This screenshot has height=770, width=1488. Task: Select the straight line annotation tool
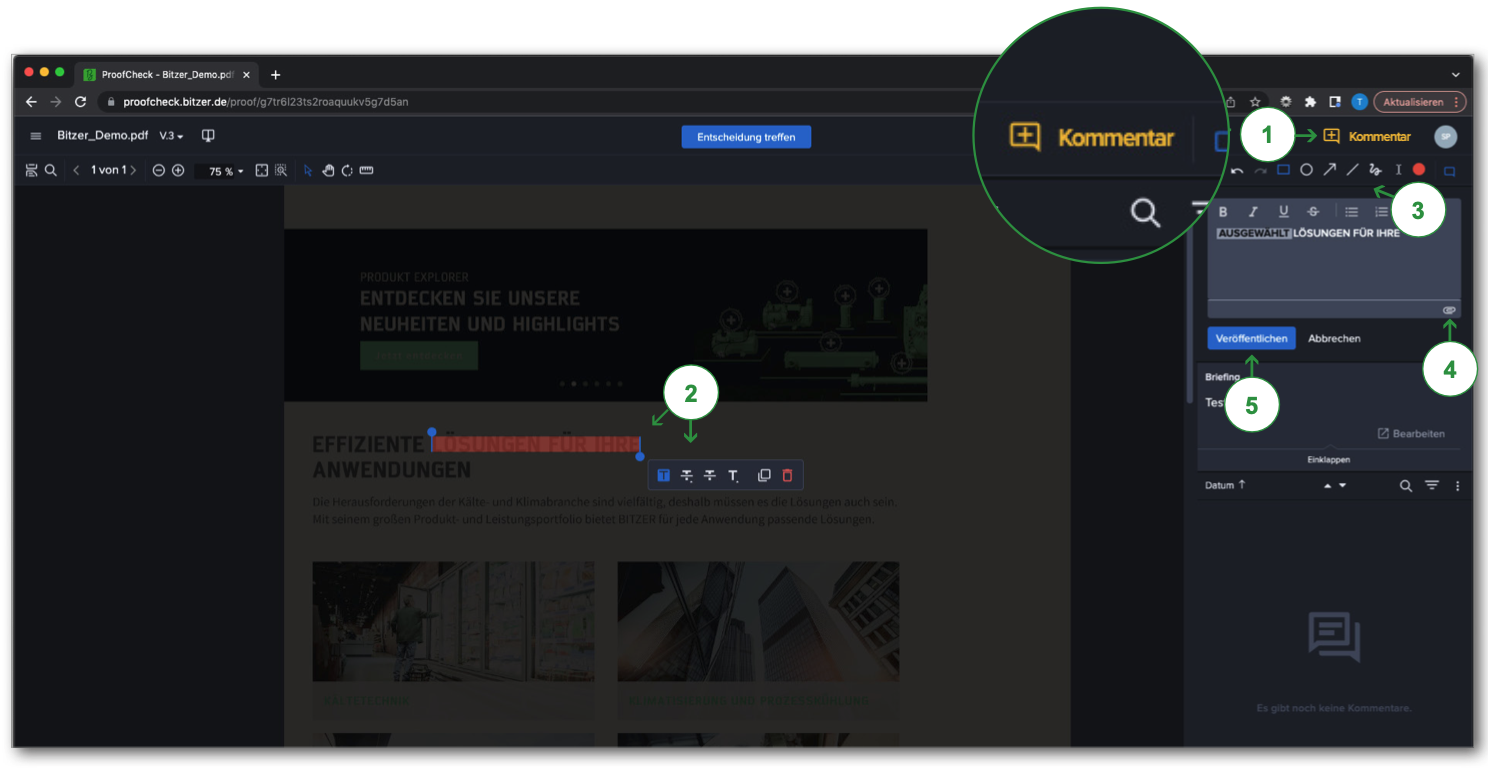point(1352,170)
